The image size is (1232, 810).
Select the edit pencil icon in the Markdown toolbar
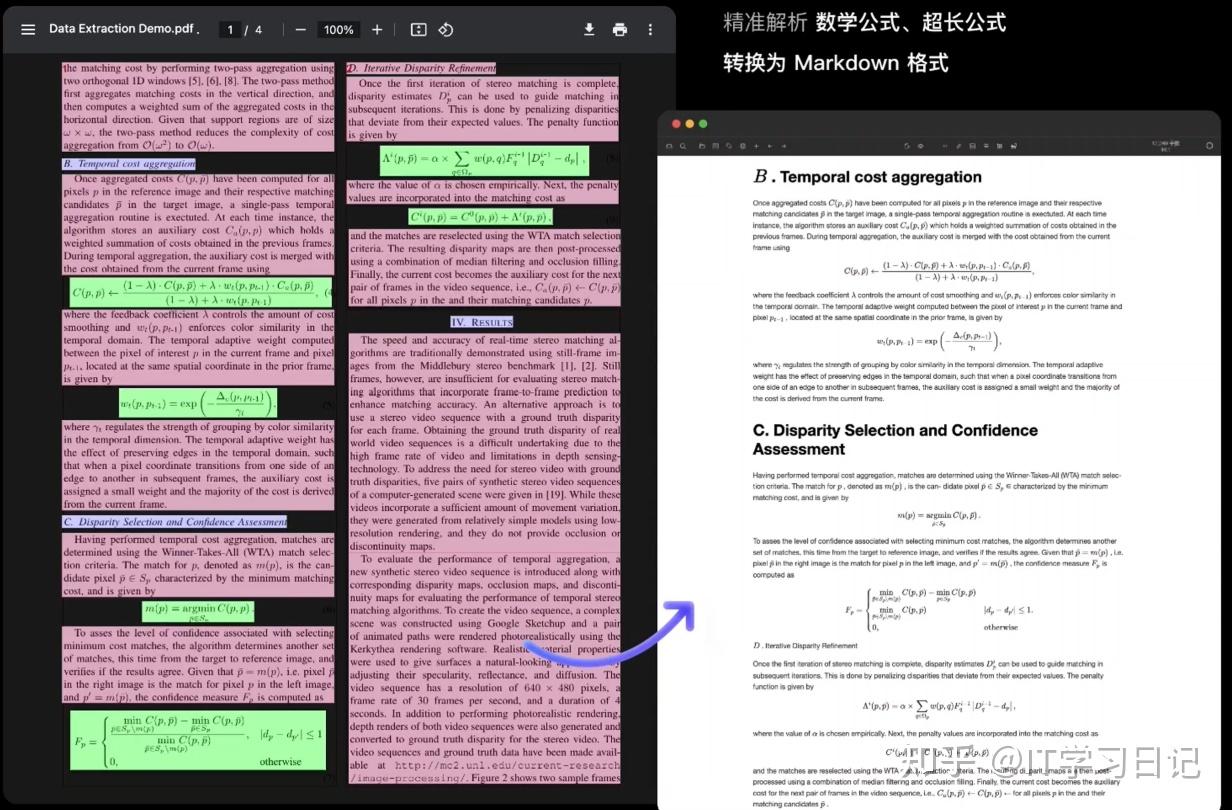pyautogui.click(x=959, y=146)
